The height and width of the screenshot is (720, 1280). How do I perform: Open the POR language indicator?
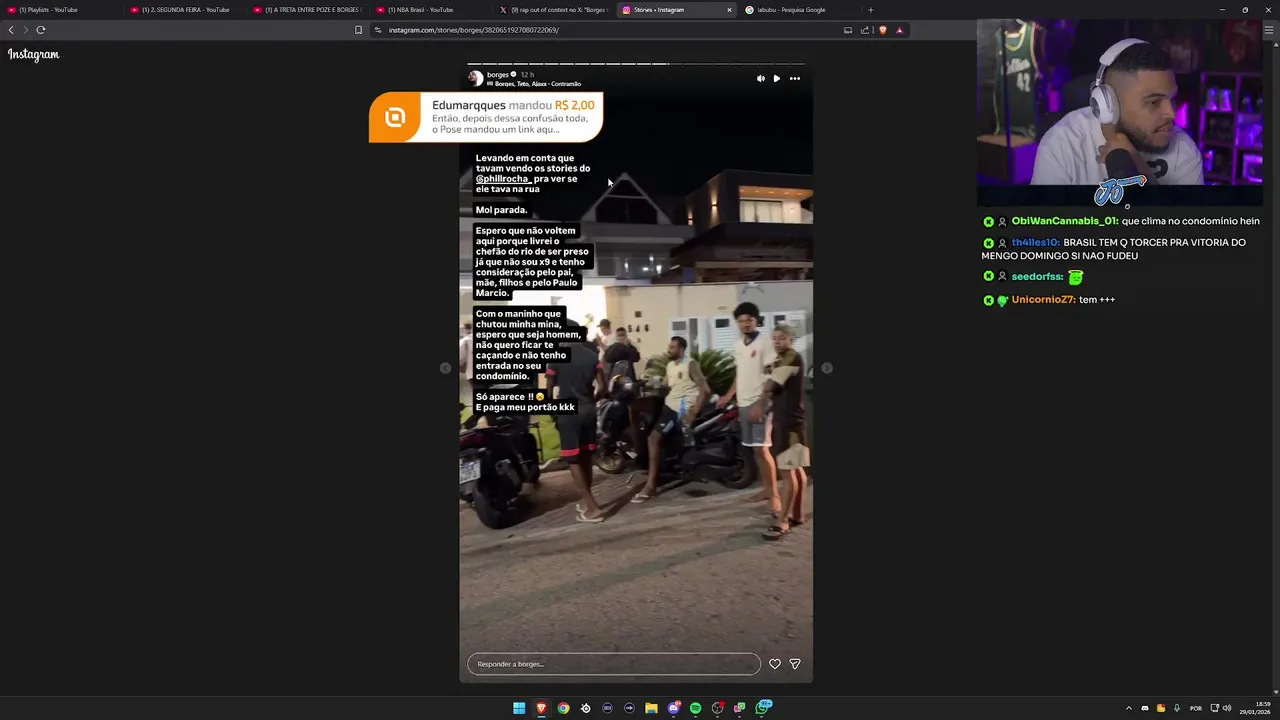pos(1196,708)
